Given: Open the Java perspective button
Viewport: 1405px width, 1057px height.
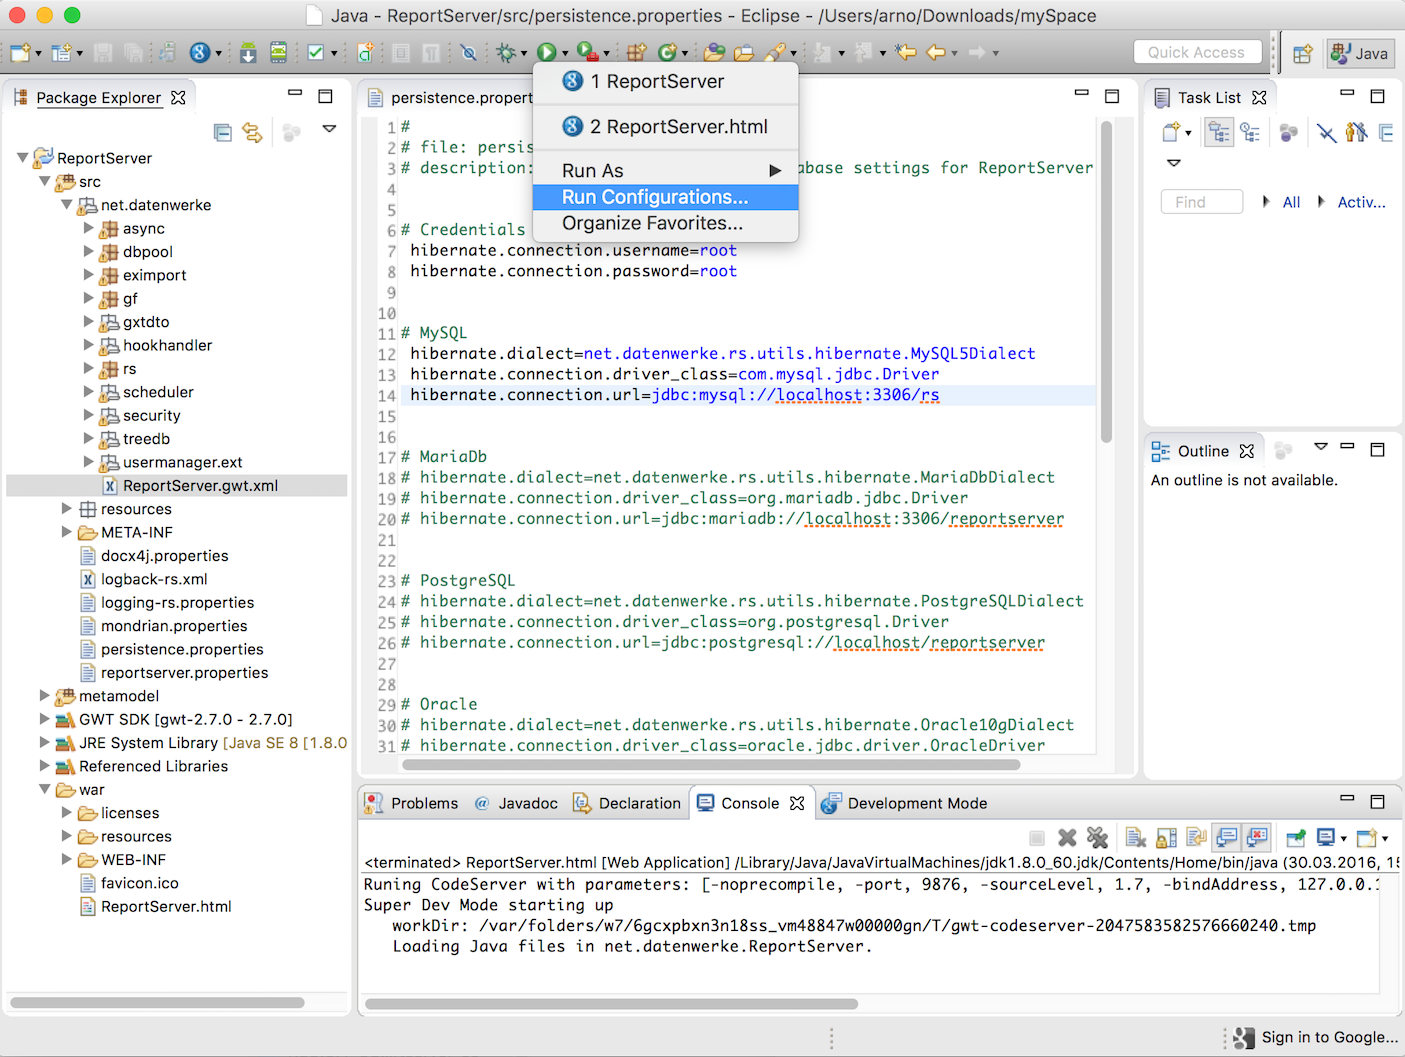Looking at the screenshot, I should 1360,53.
